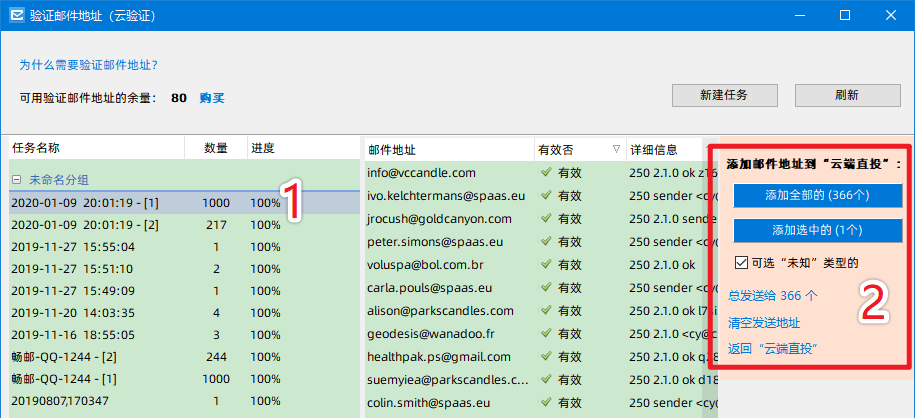Viewport: 915px width, 418px height.
Task: Open the 总发送给 366 个 link
Action: point(773,296)
